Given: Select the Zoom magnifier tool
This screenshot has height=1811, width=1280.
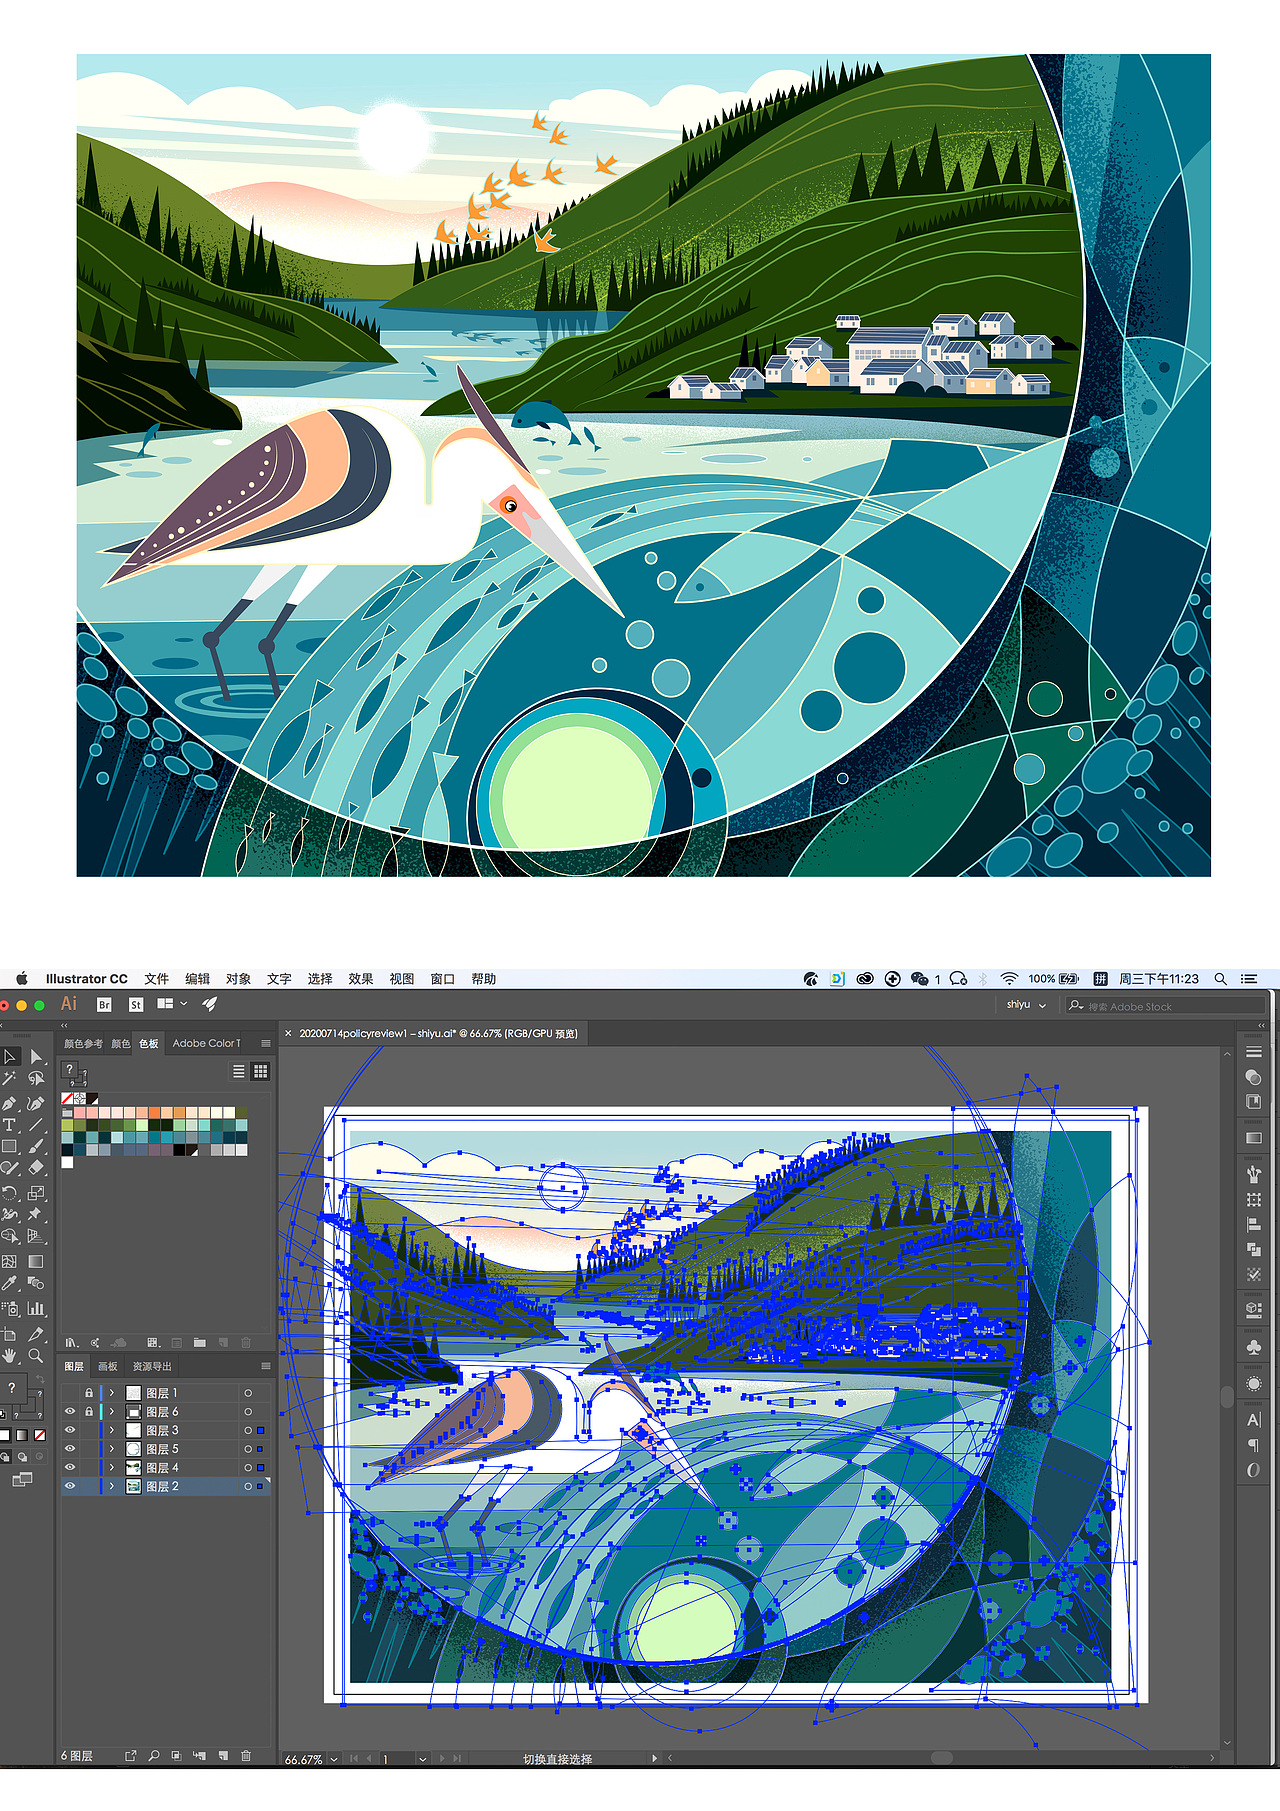Looking at the screenshot, I should (36, 1356).
